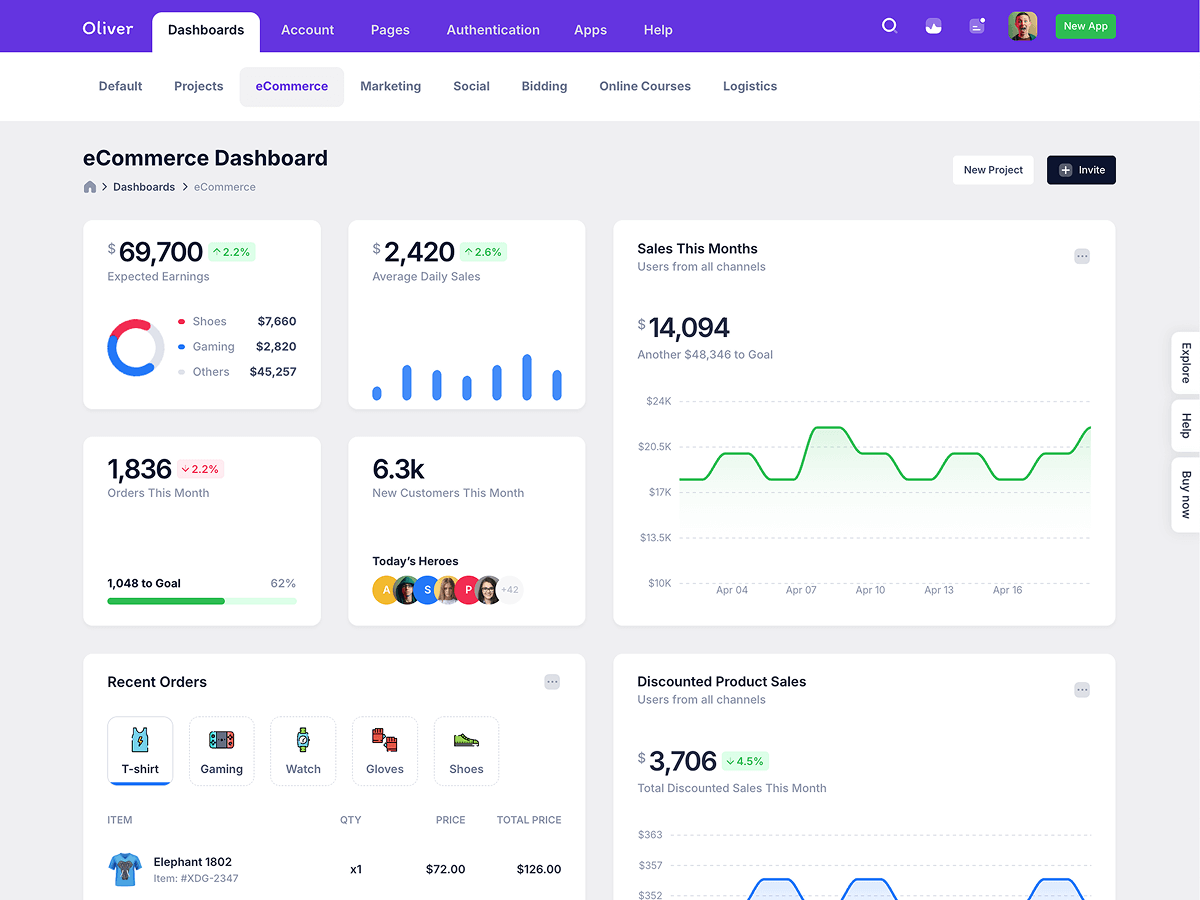Switch to the Marketing tab
This screenshot has height=900, width=1200.
tap(390, 86)
